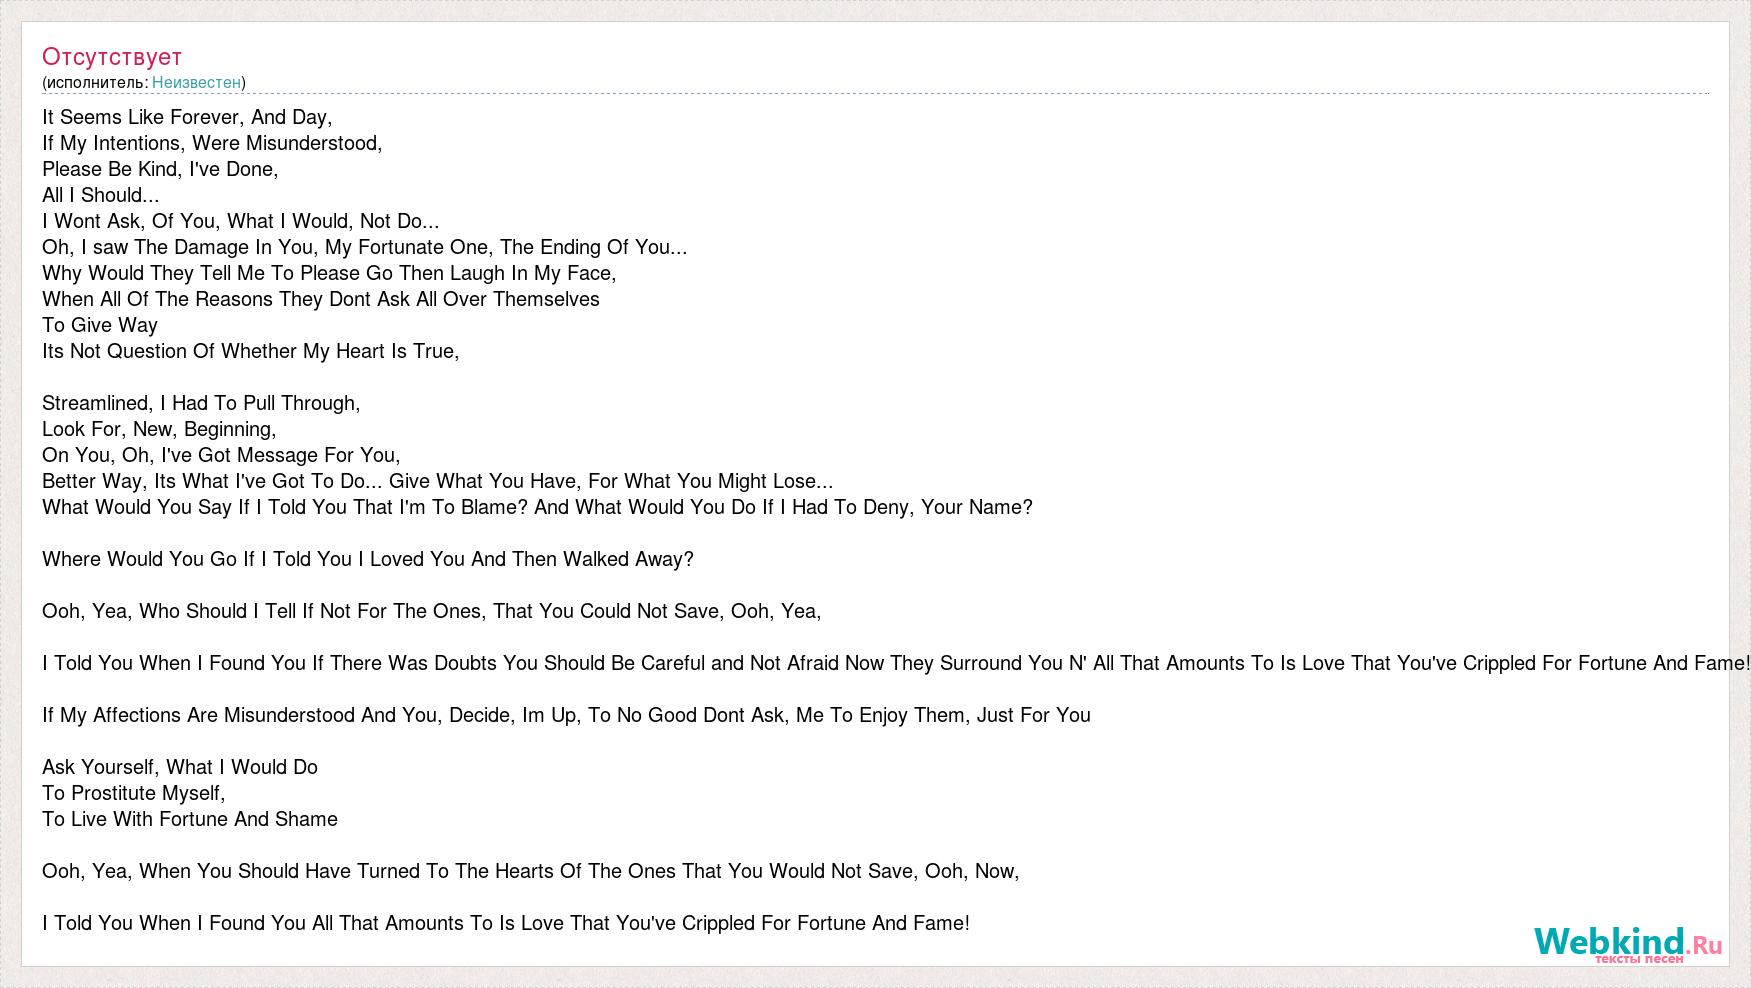
Task: Click the line "Ooh, Yea, When You Should Have Turned"
Action: coord(531,871)
